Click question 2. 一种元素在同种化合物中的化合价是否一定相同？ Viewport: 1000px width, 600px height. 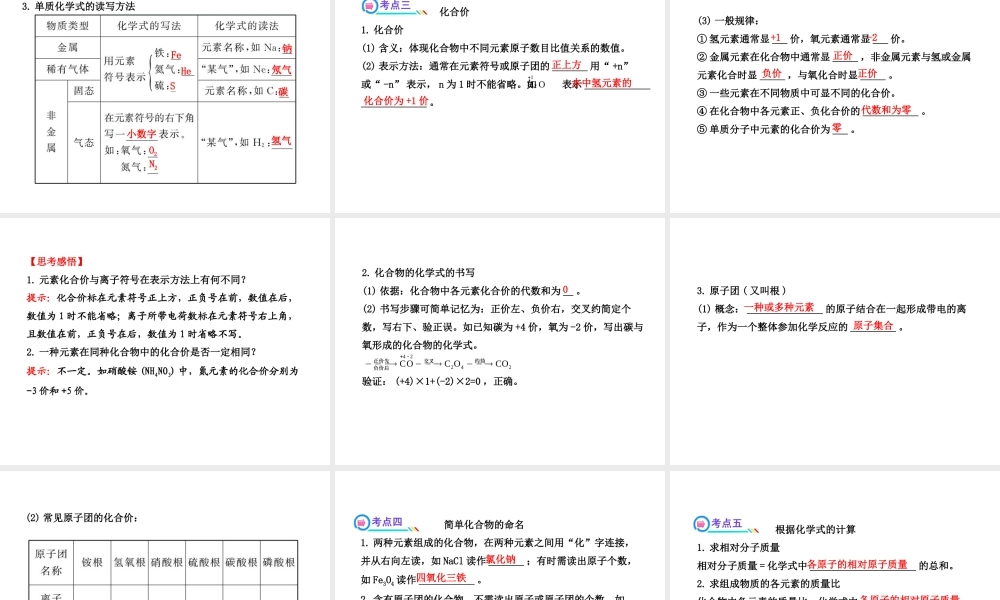tap(142, 352)
